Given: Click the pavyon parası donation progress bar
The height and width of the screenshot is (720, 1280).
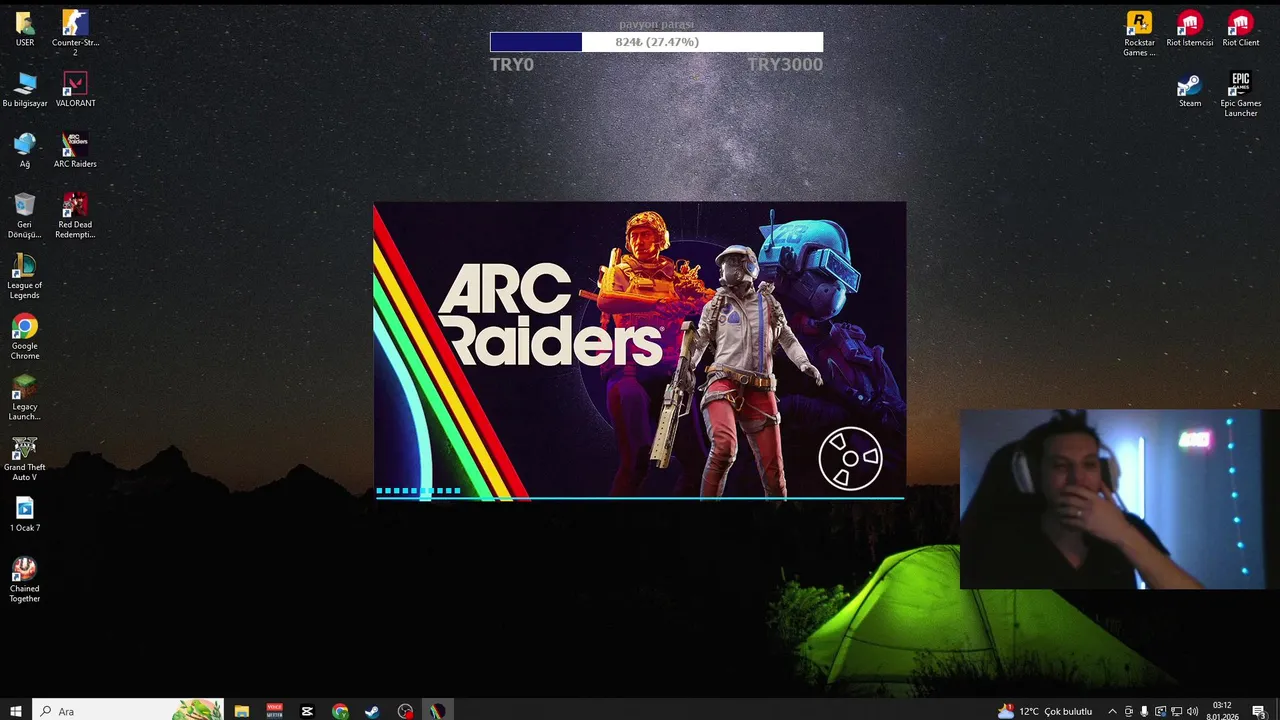Looking at the screenshot, I should 656,42.
